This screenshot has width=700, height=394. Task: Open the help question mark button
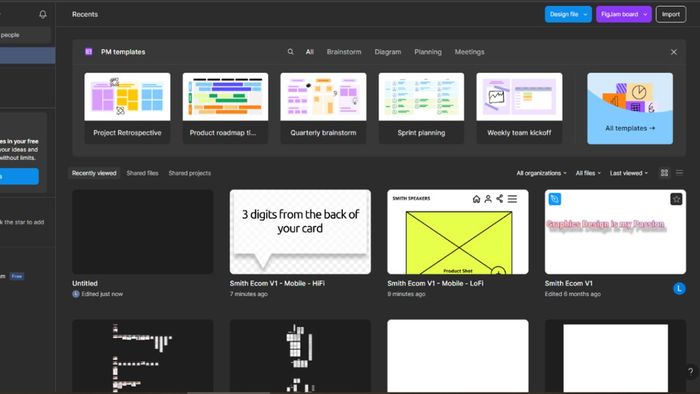coord(691,371)
